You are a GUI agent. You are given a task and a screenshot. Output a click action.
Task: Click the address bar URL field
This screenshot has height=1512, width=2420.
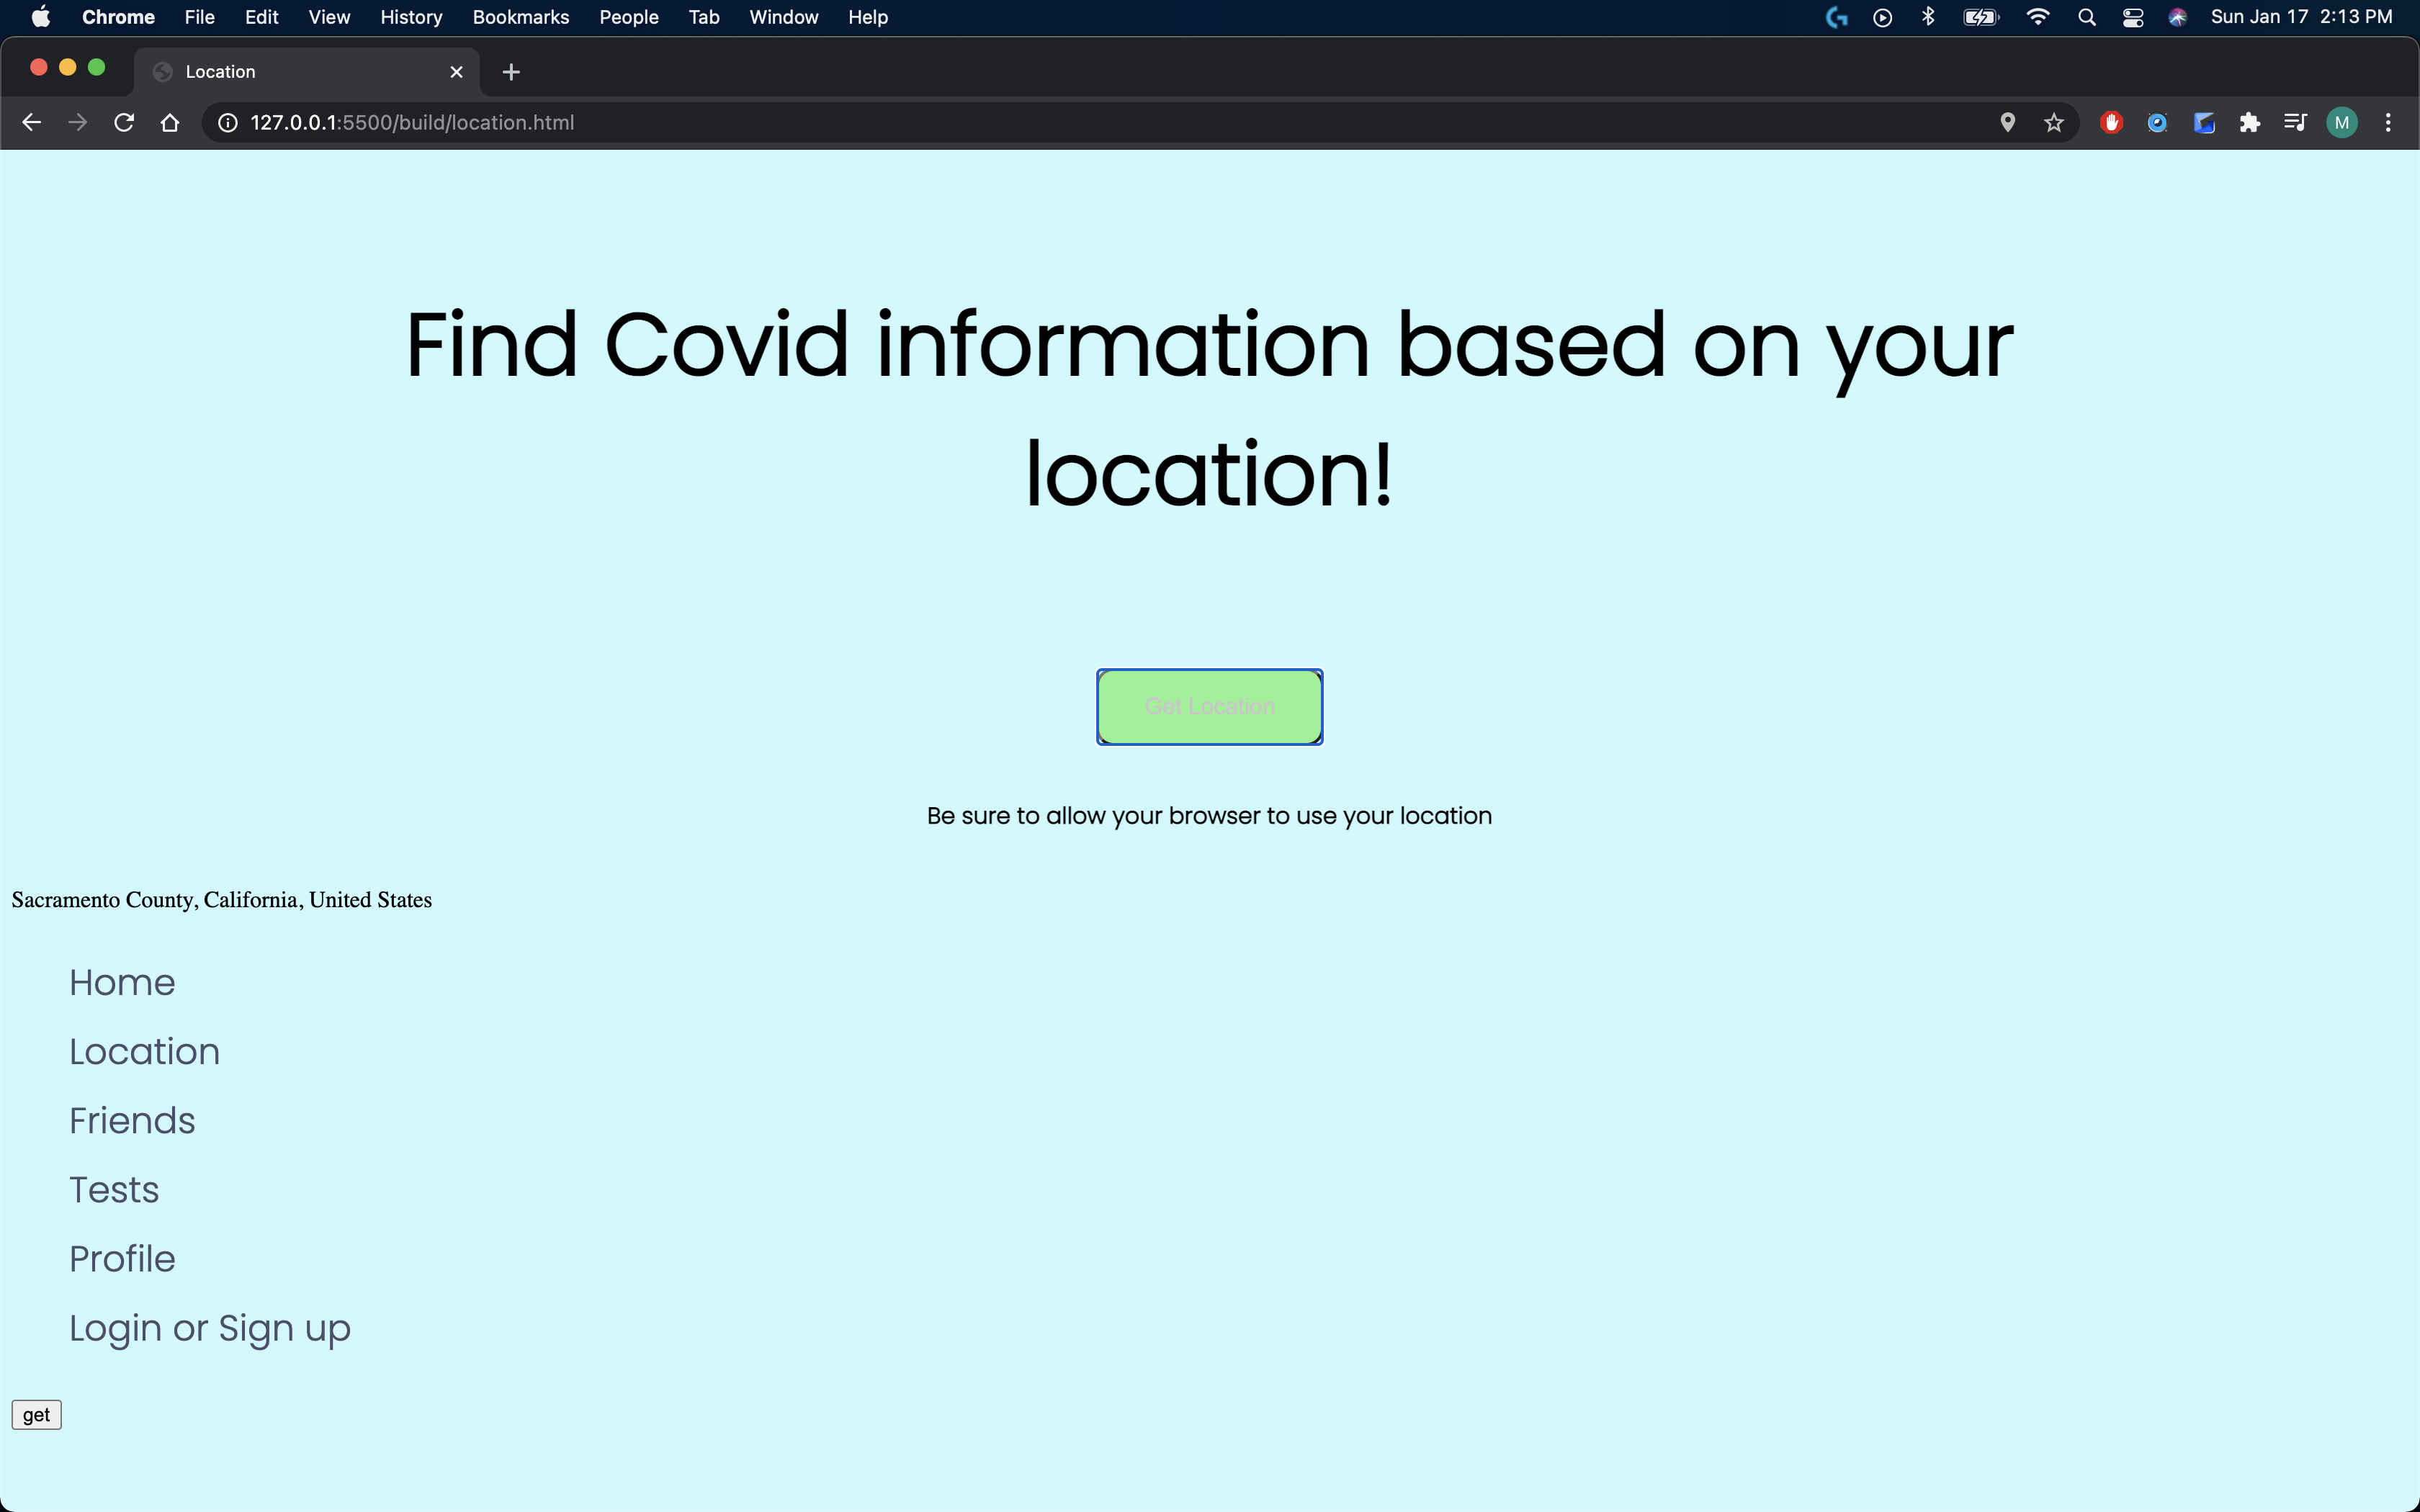(x=900, y=122)
